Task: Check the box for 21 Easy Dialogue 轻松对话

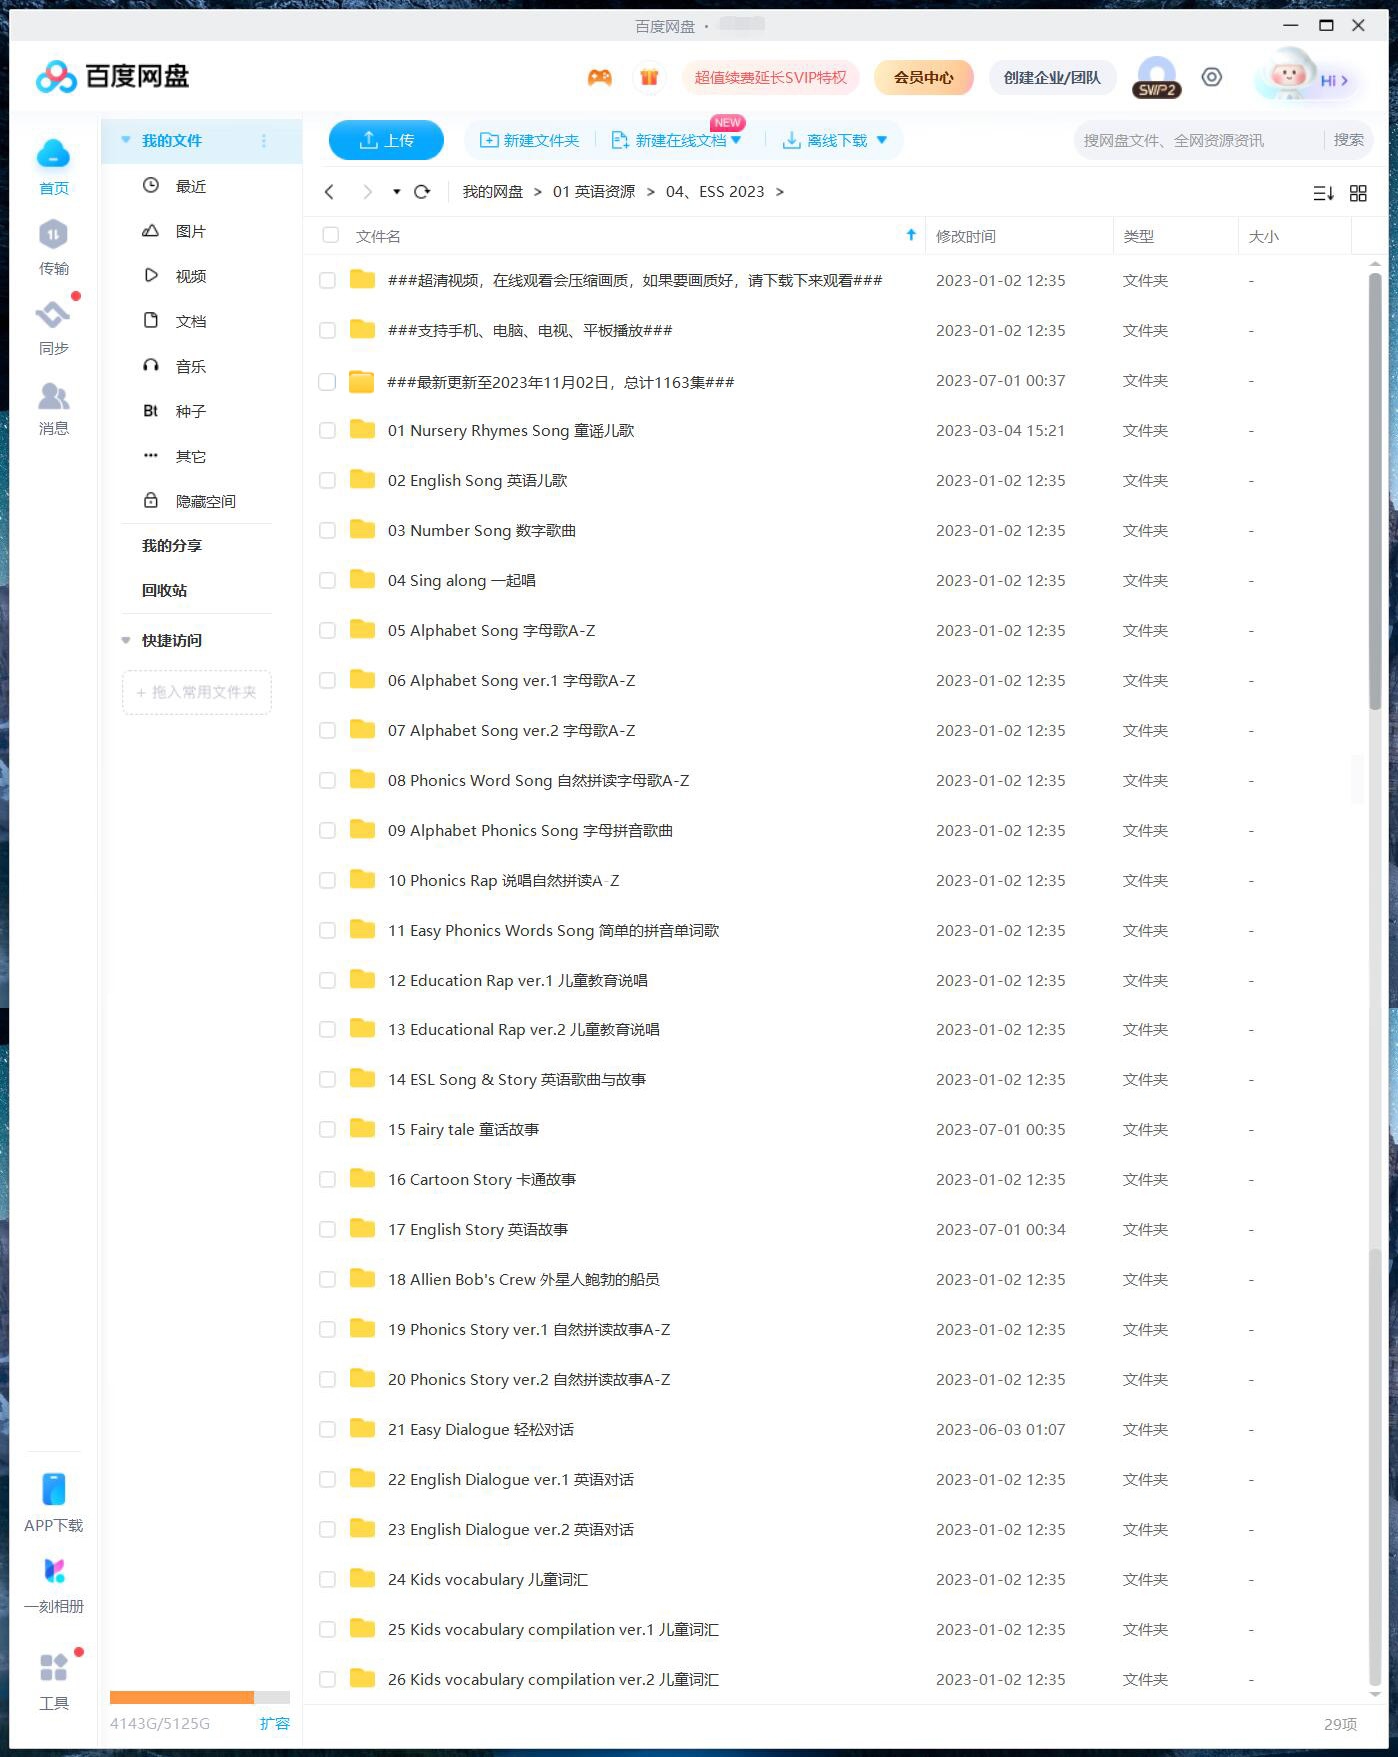Action: [x=327, y=1430]
